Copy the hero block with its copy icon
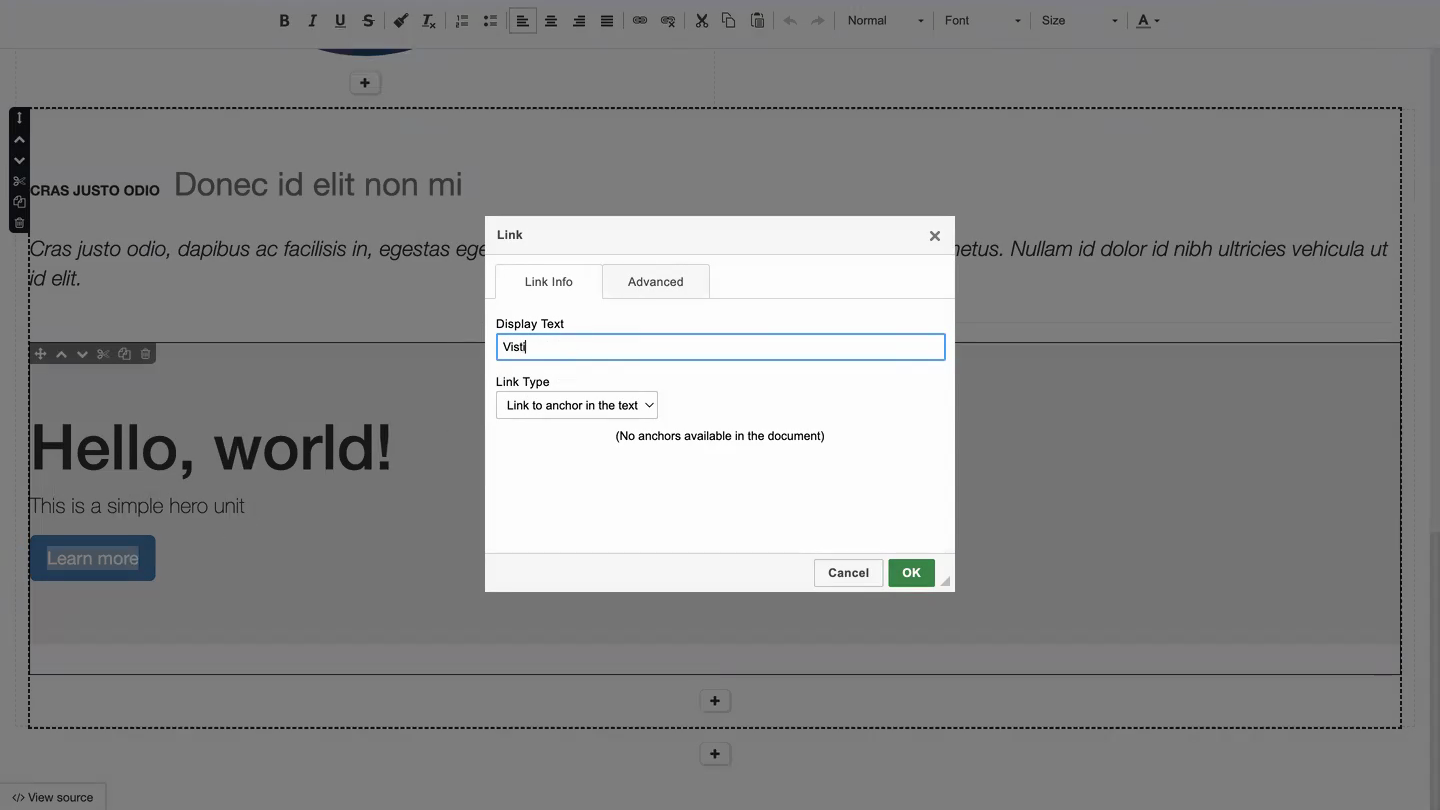The height and width of the screenshot is (810, 1440). pos(124,354)
